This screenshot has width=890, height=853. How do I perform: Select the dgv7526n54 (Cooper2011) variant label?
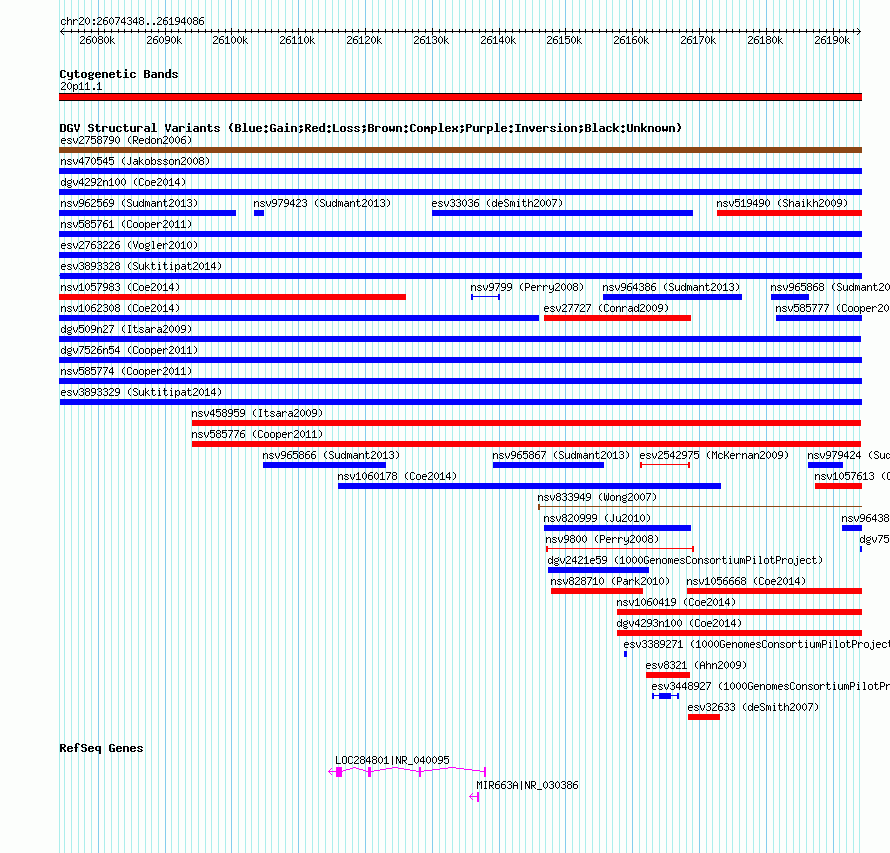click(x=129, y=350)
